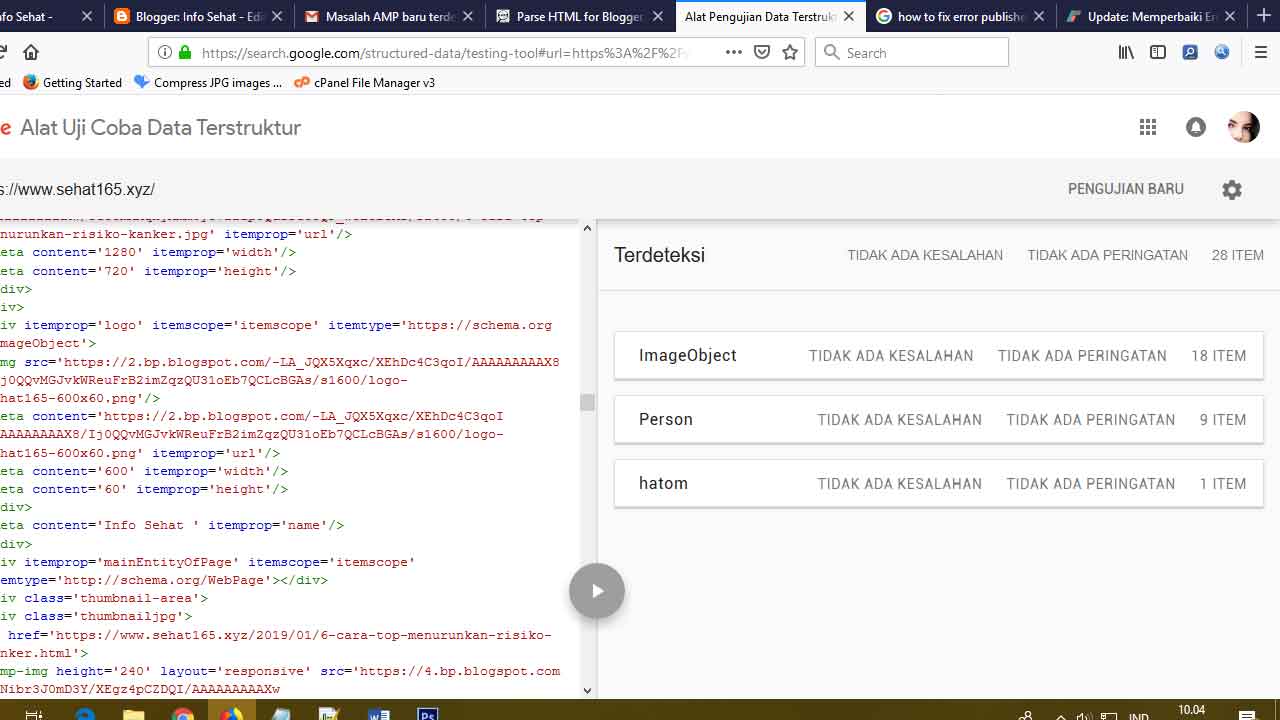Show site information padlock icon
The height and width of the screenshot is (720, 1280).
point(185,52)
